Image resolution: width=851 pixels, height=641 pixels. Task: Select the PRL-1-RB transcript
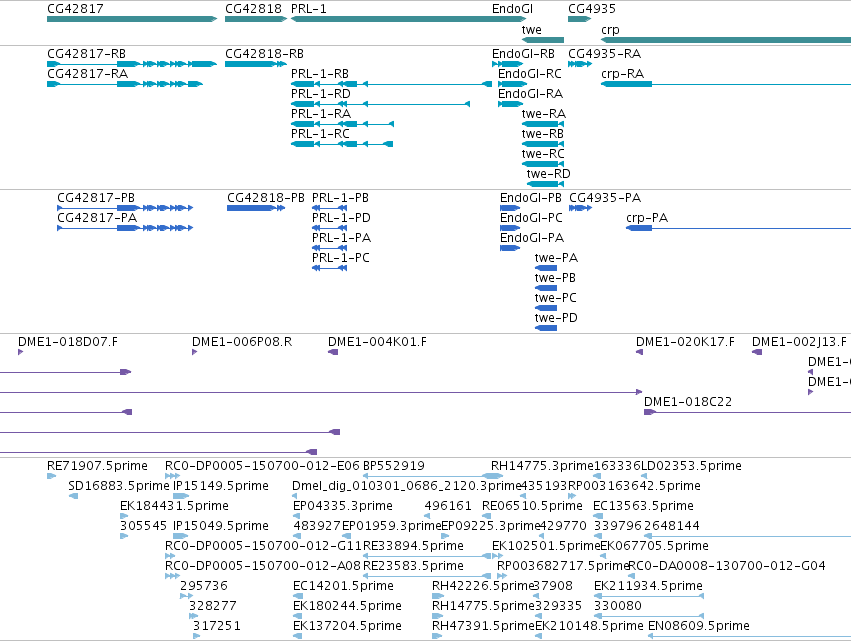[391, 84]
